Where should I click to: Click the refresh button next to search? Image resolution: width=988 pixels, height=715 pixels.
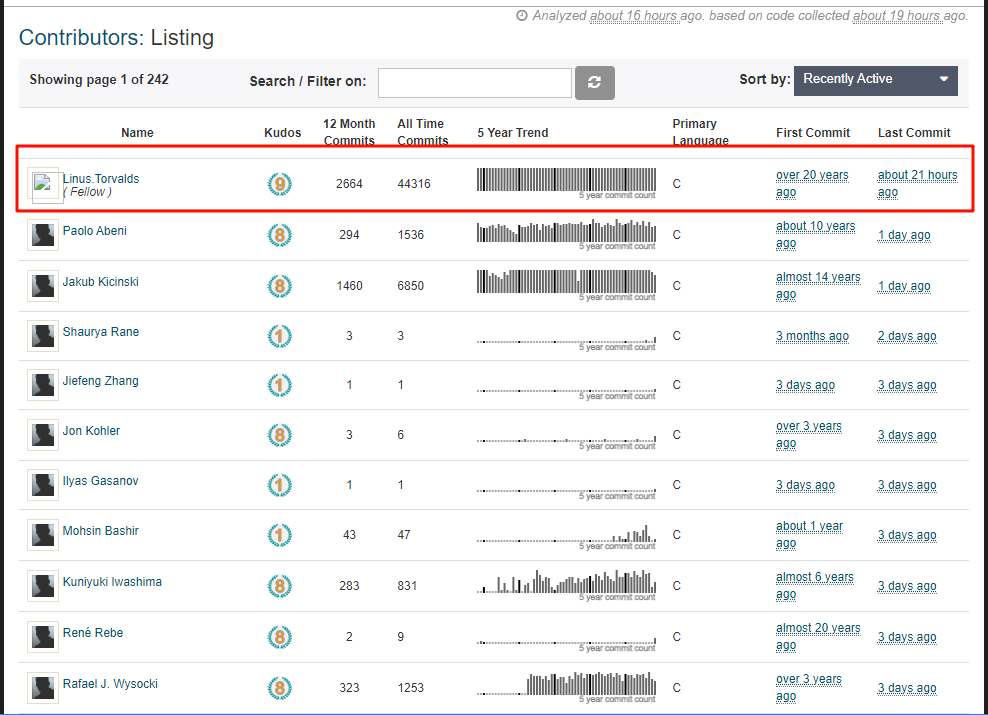[x=594, y=83]
